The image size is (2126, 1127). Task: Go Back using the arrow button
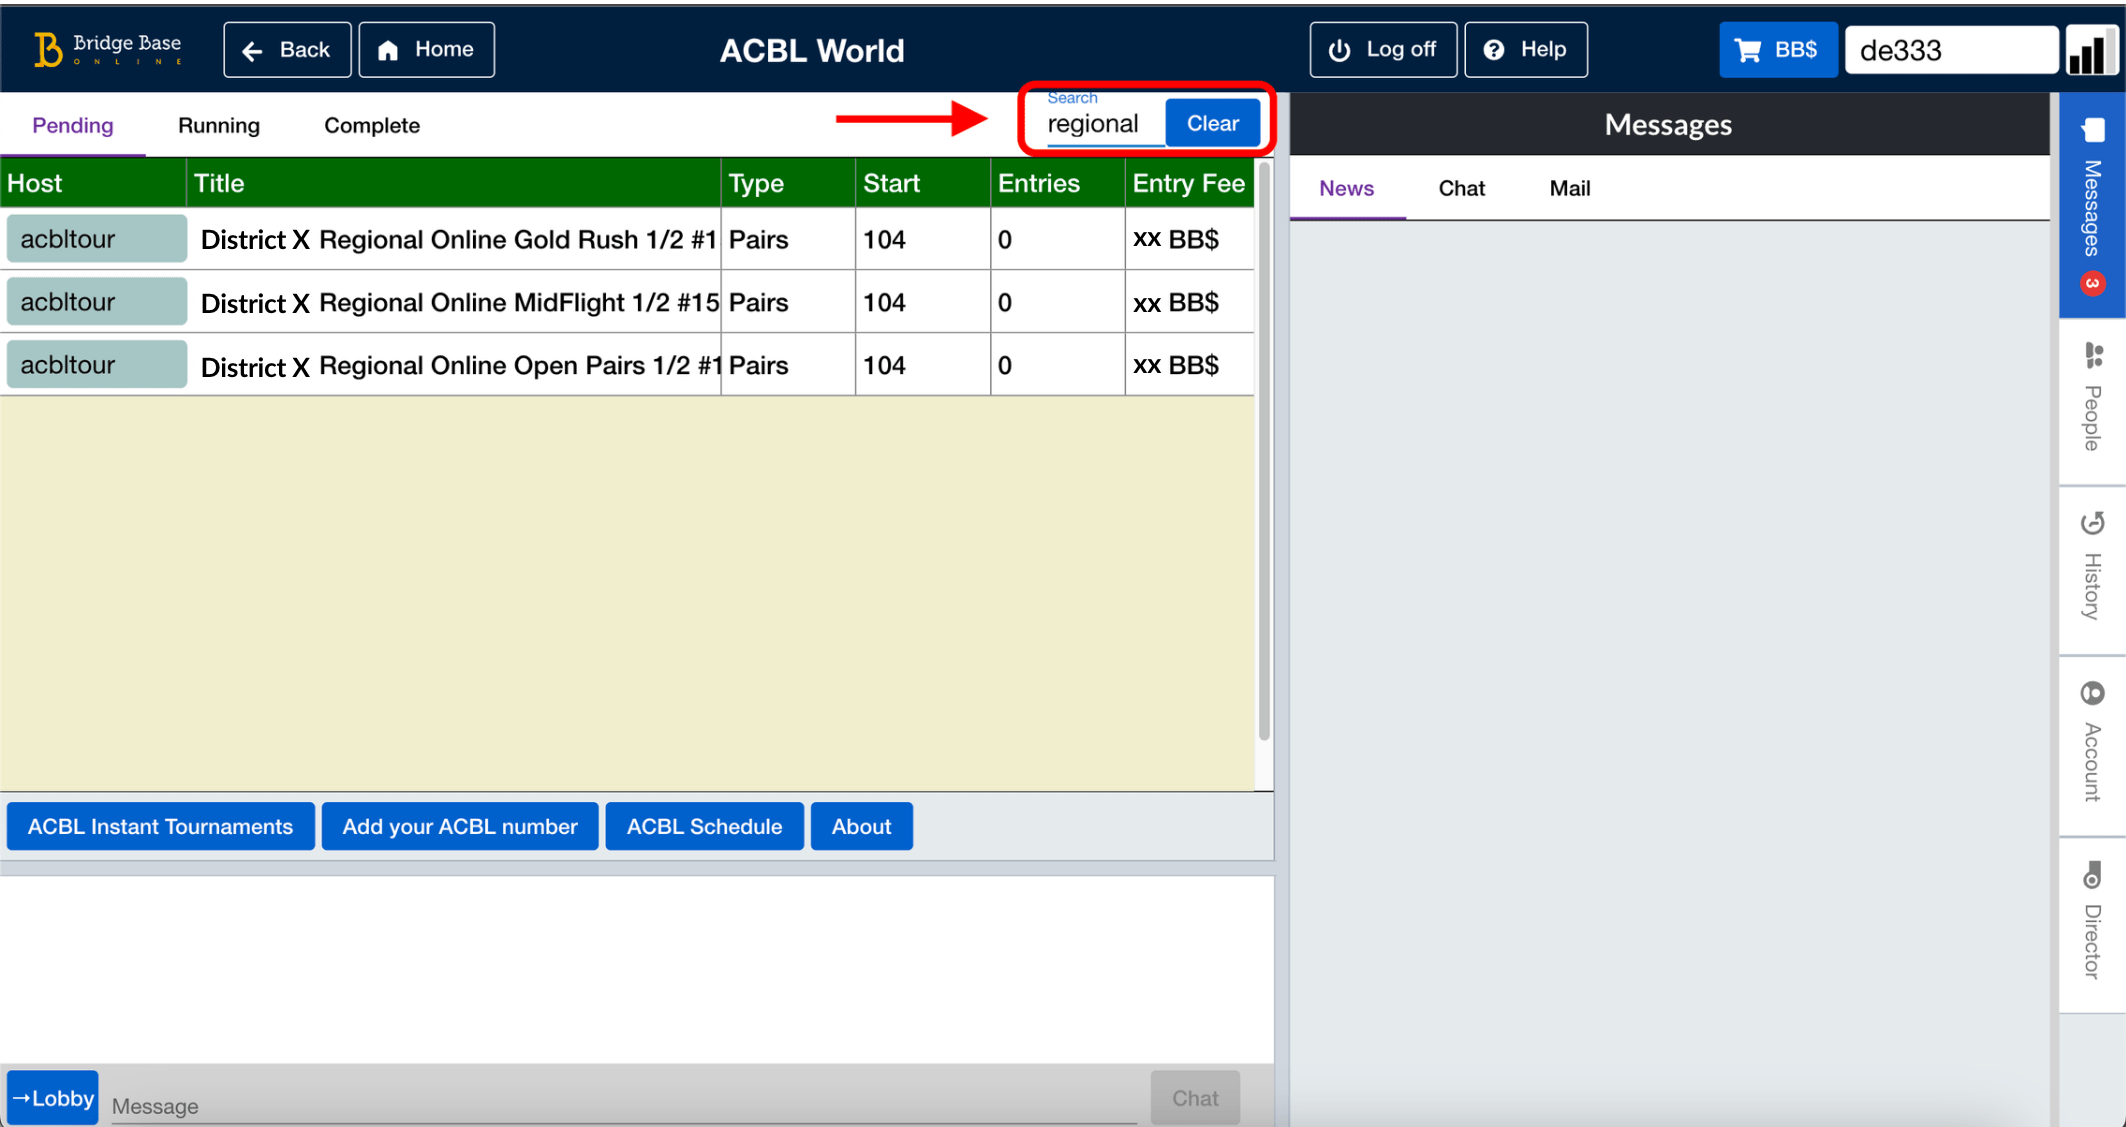[x=287, y=50]
